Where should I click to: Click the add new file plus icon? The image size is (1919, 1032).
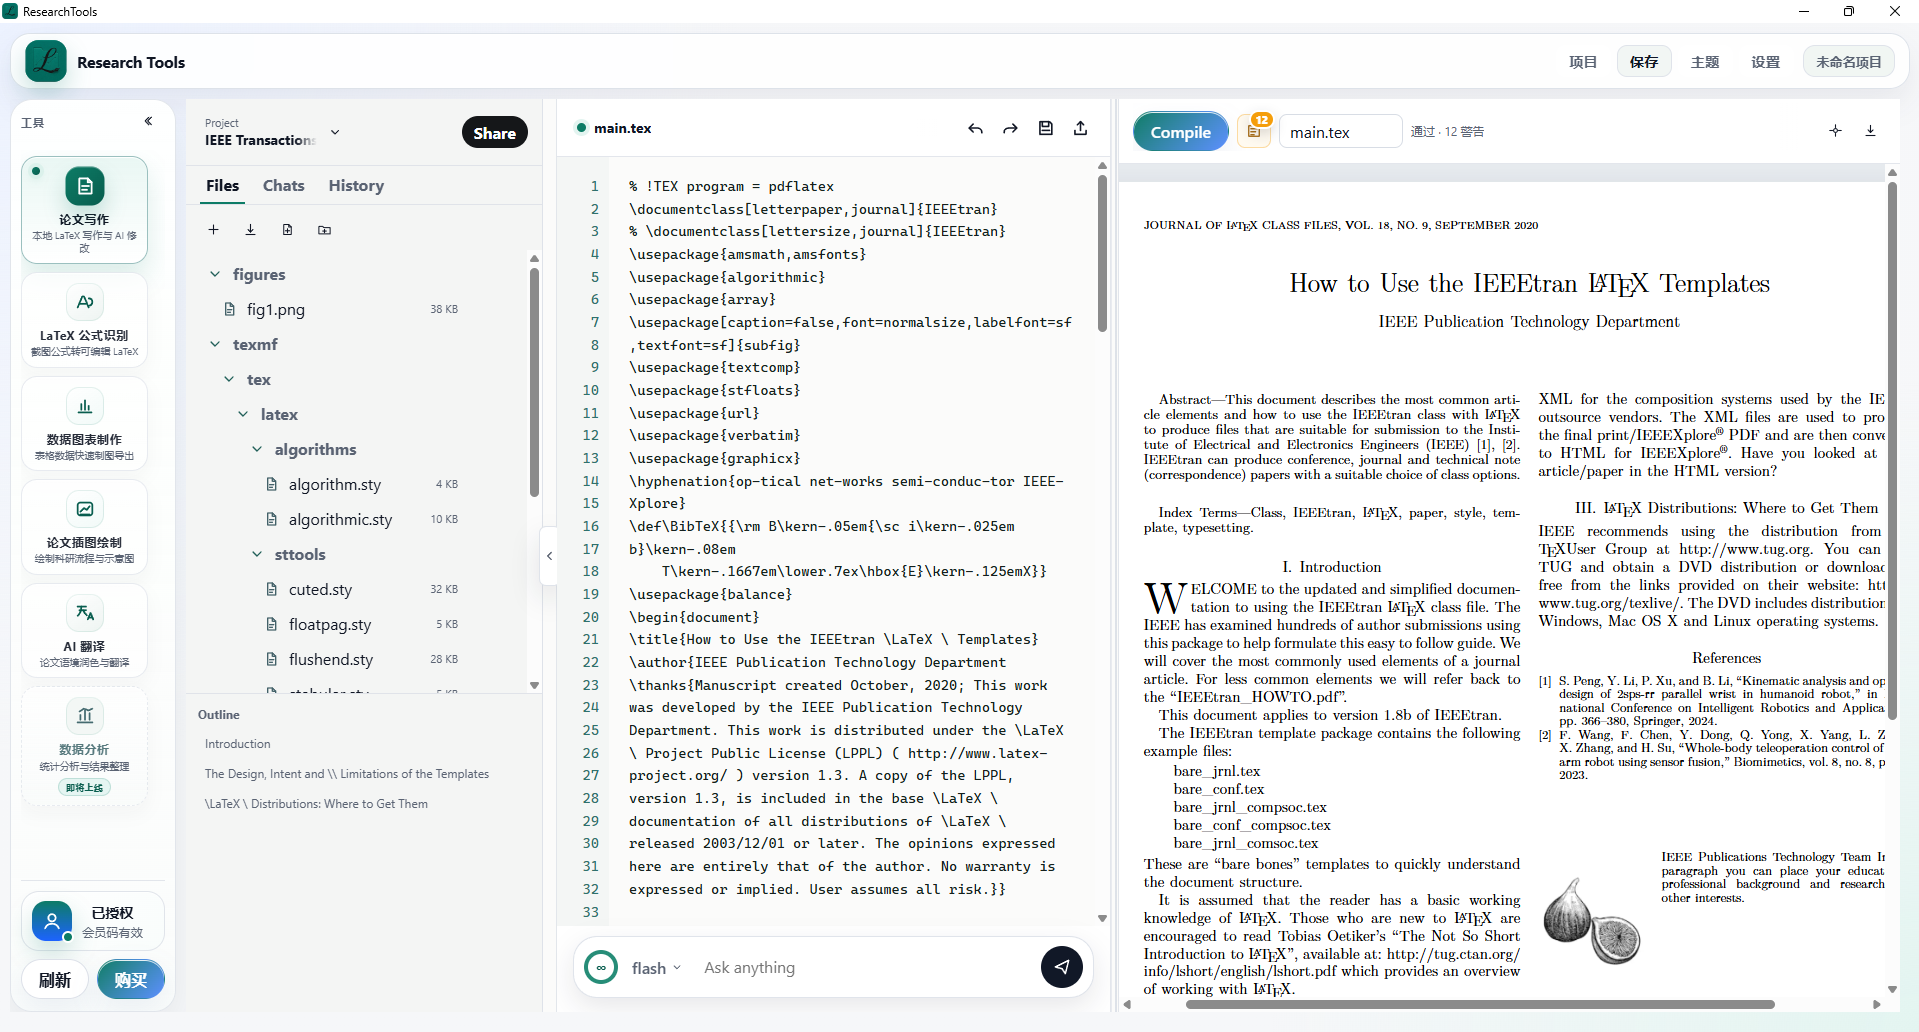pyautogui.click(x=213, y=230)
